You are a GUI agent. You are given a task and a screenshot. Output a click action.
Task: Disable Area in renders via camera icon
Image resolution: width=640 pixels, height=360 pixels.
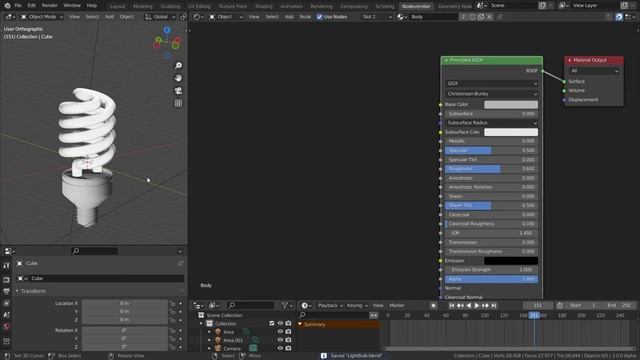[289, 332]
